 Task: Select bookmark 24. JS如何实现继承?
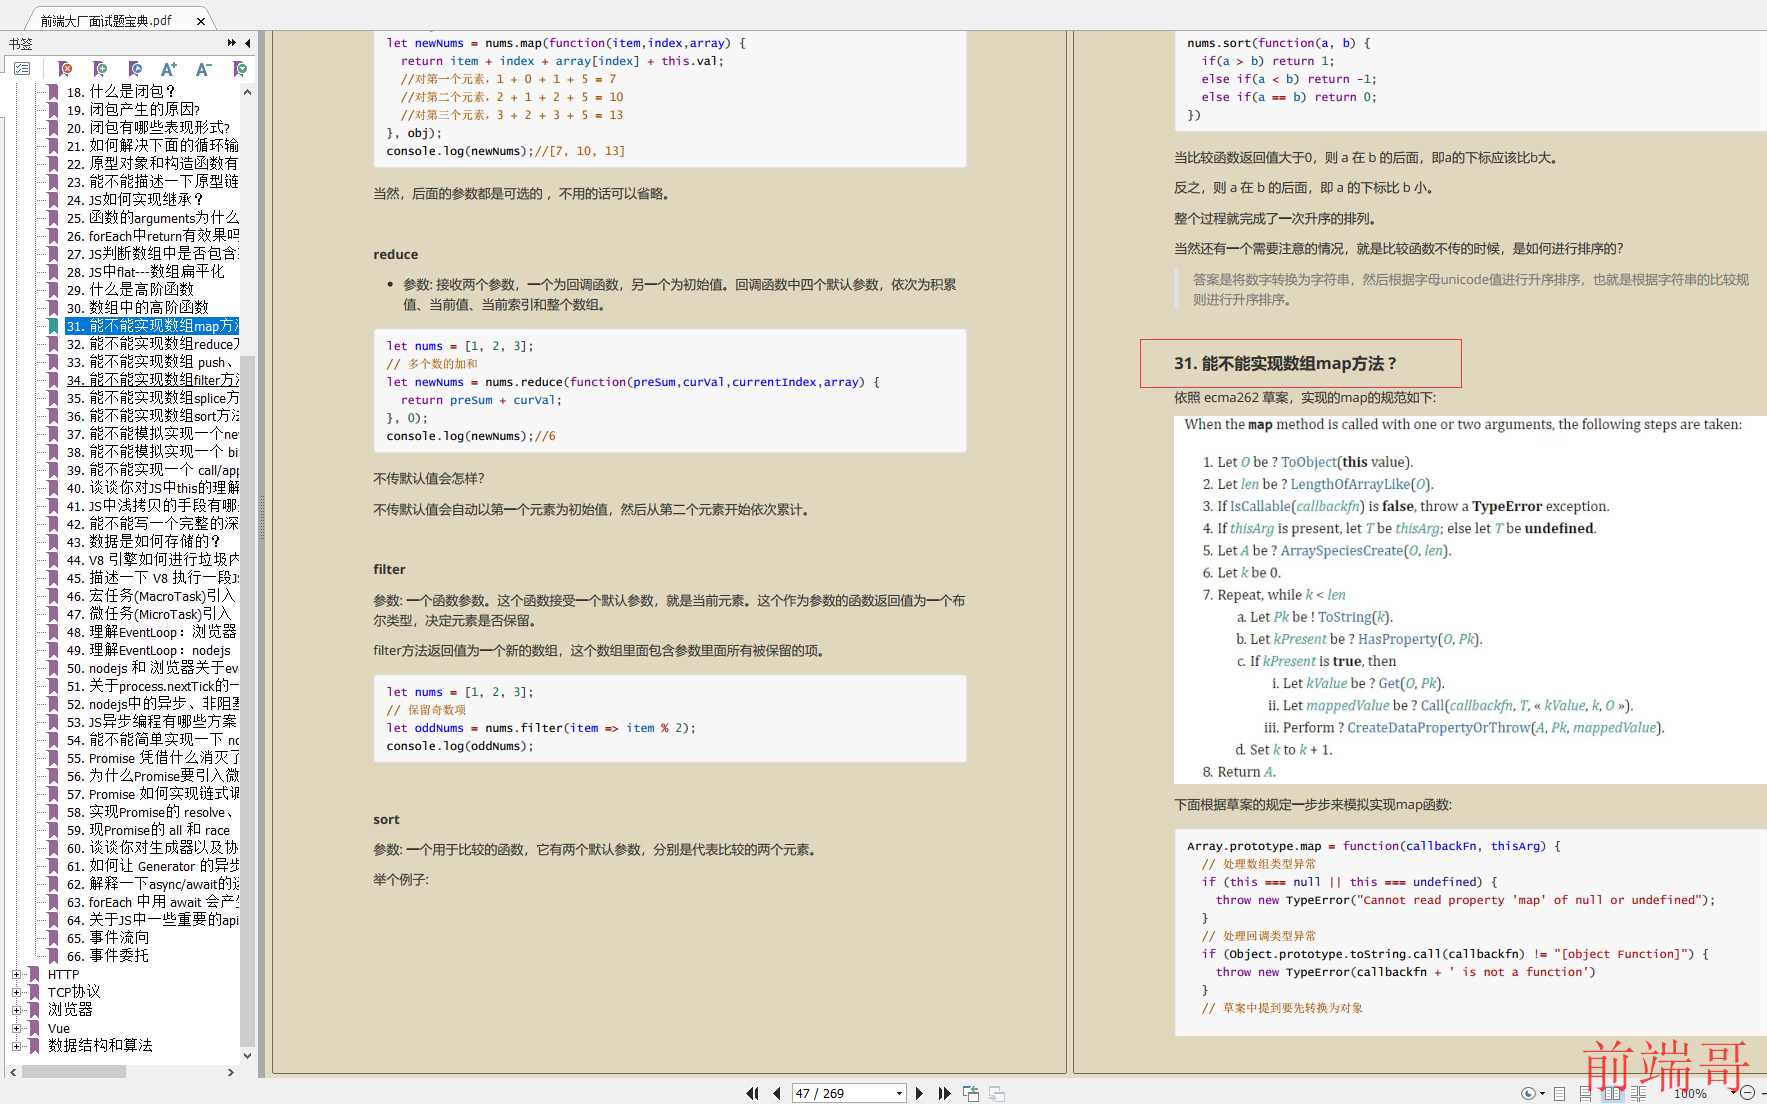(134, 199)
